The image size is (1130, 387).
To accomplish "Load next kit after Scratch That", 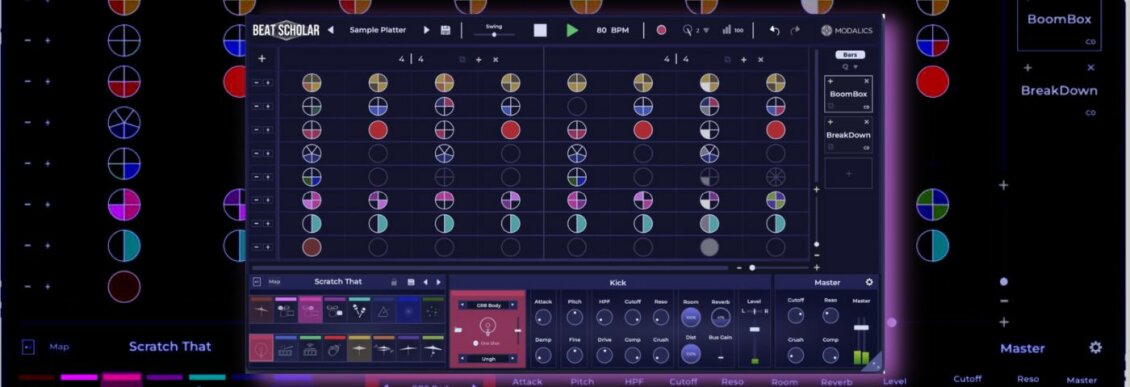I will (438, 282).
